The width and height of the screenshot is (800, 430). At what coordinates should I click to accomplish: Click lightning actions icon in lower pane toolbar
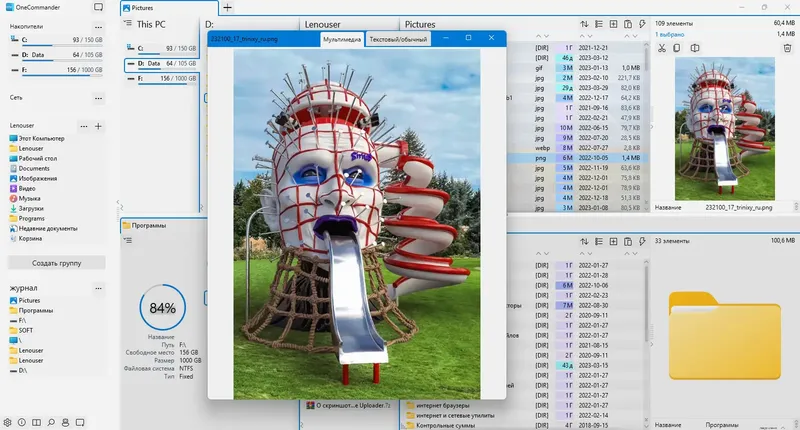(x=642, y=241)
